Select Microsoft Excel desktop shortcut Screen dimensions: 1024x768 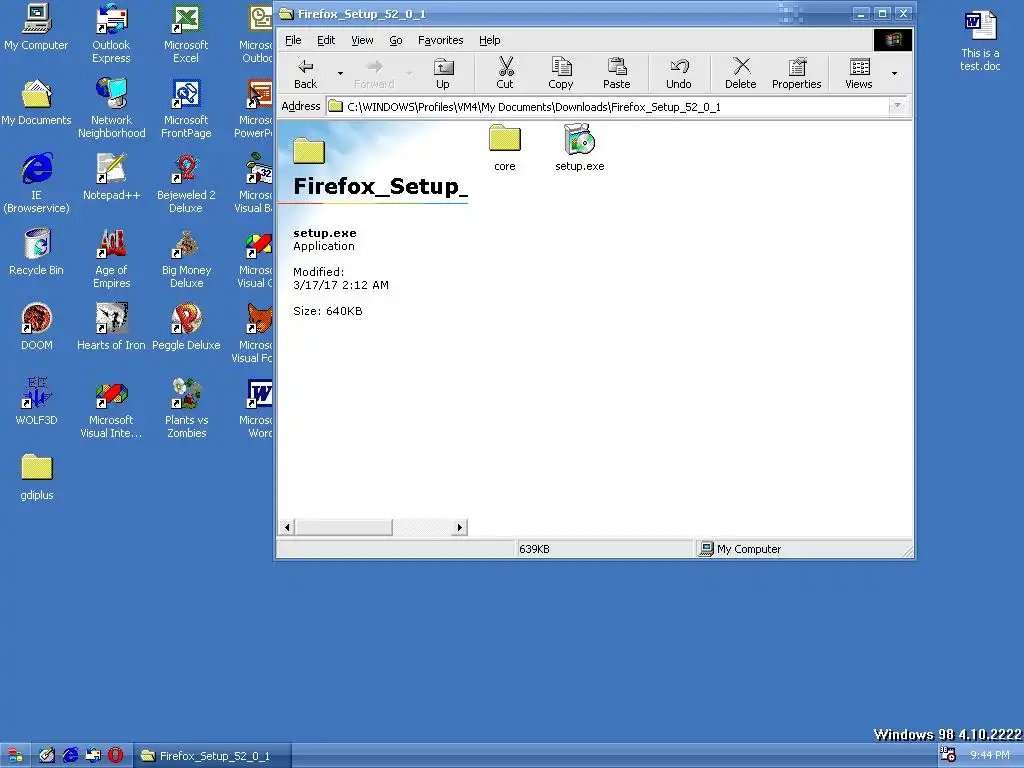[x=185, y=34]
